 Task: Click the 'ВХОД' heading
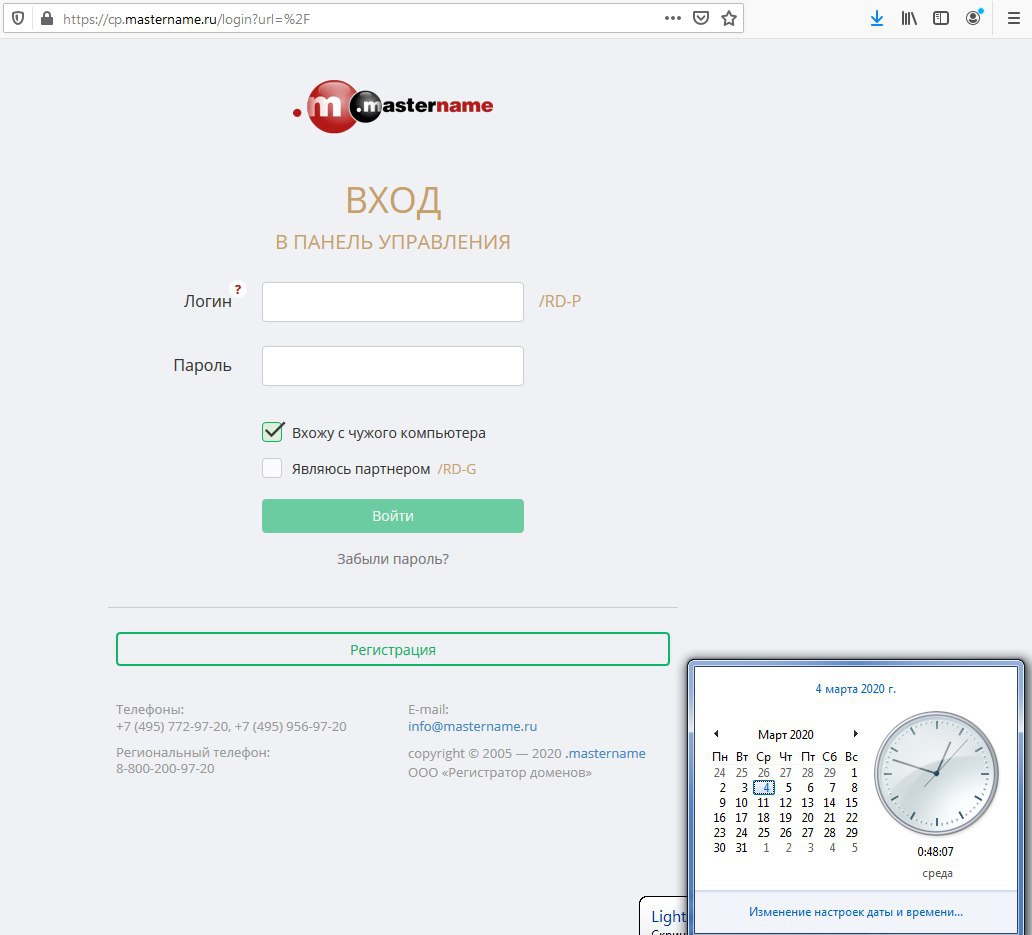tap(394, 201)
